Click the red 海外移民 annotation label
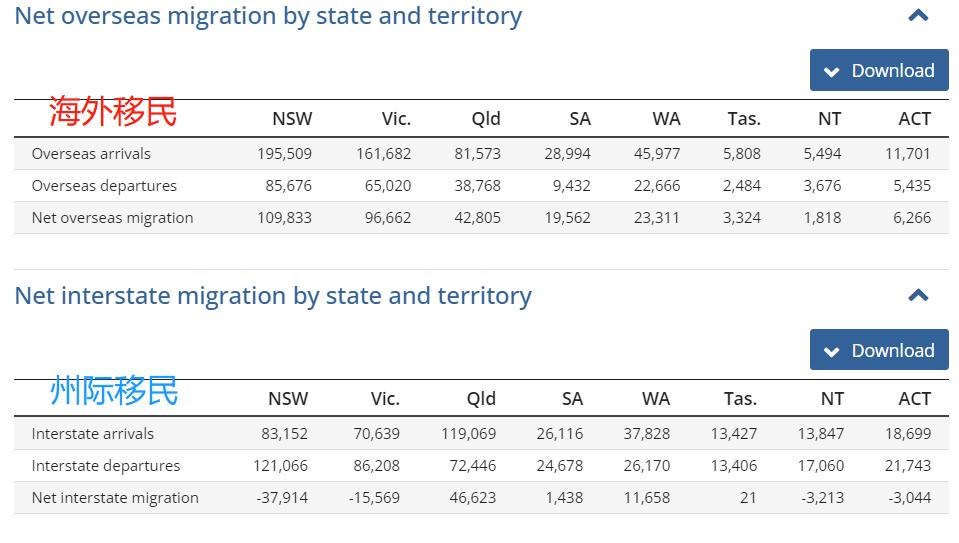 point(113,112)
